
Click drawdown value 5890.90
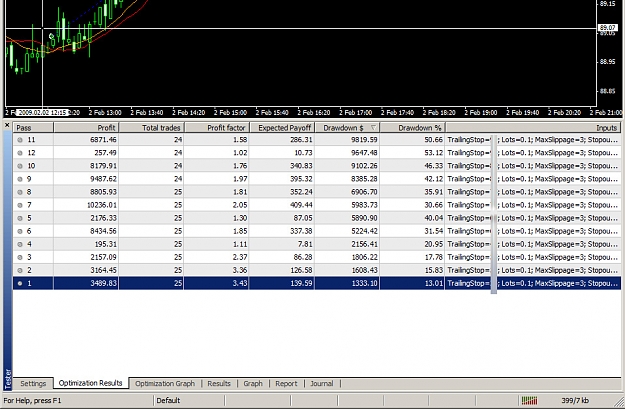[364, 218]
